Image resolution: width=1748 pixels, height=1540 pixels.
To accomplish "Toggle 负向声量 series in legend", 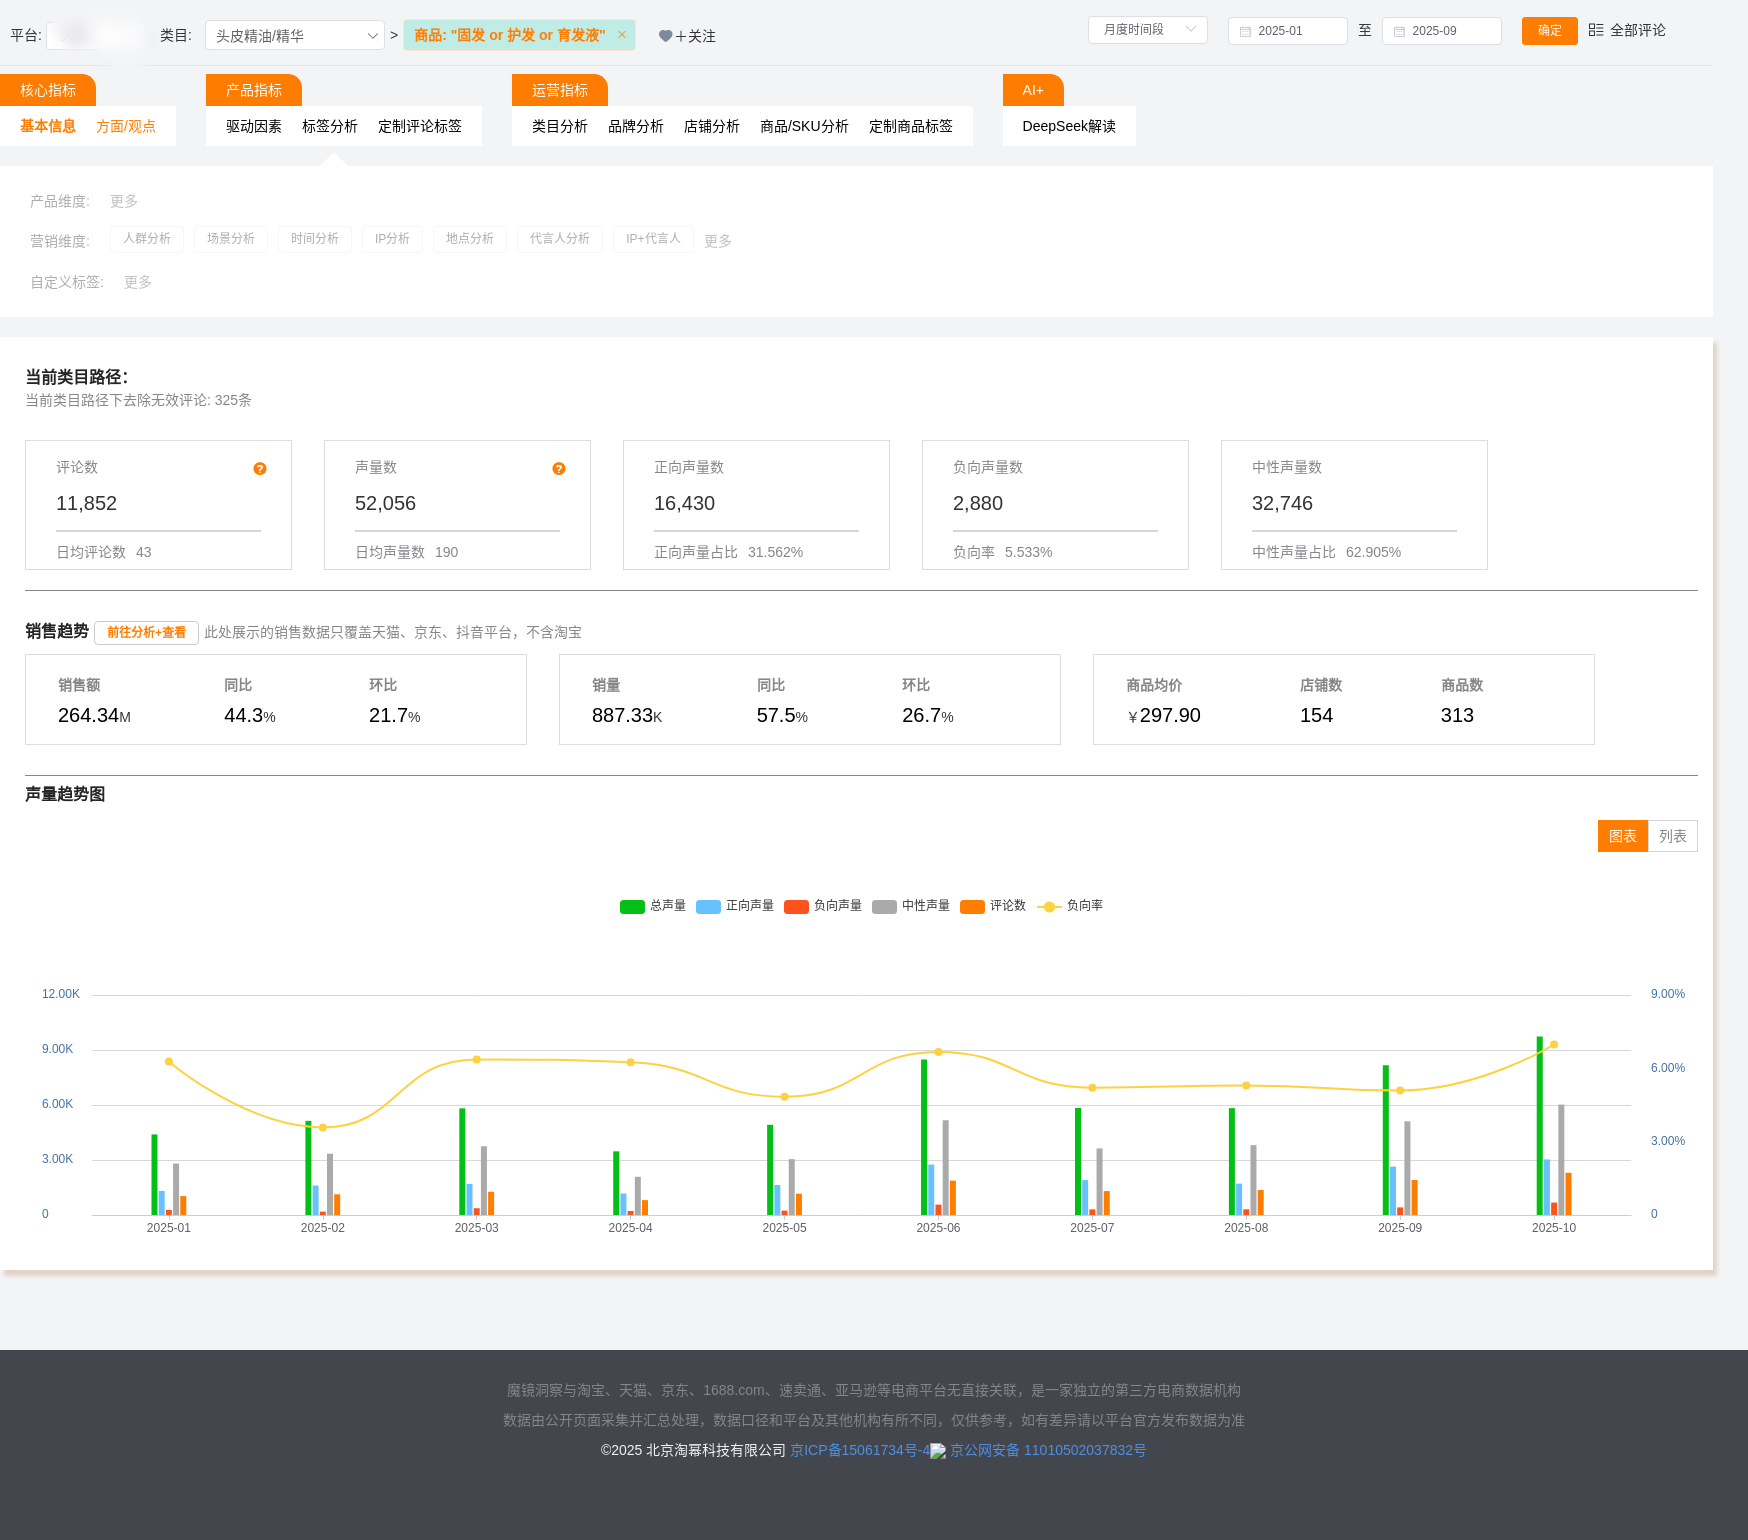I will click(x=796, y=906).
